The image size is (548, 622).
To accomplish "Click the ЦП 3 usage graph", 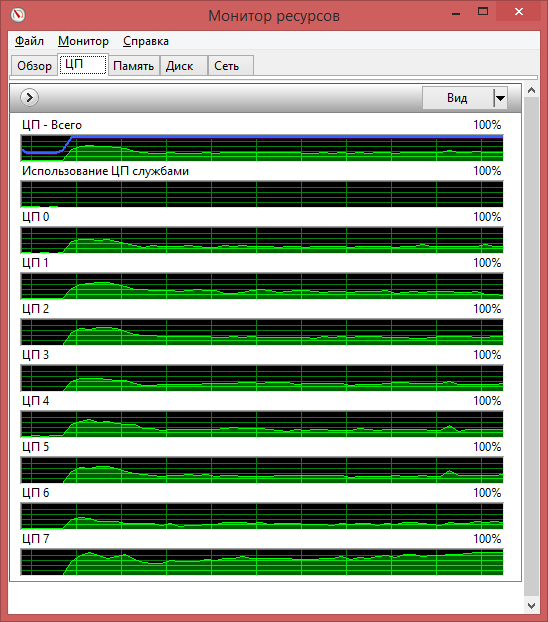I will pyautogui.click(x=262, y=378).
